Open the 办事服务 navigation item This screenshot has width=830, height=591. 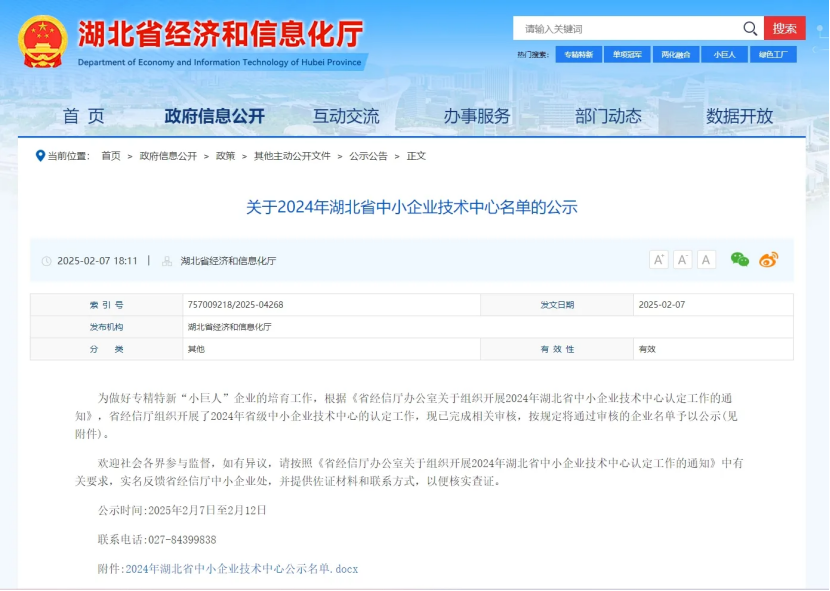(476, 116)
